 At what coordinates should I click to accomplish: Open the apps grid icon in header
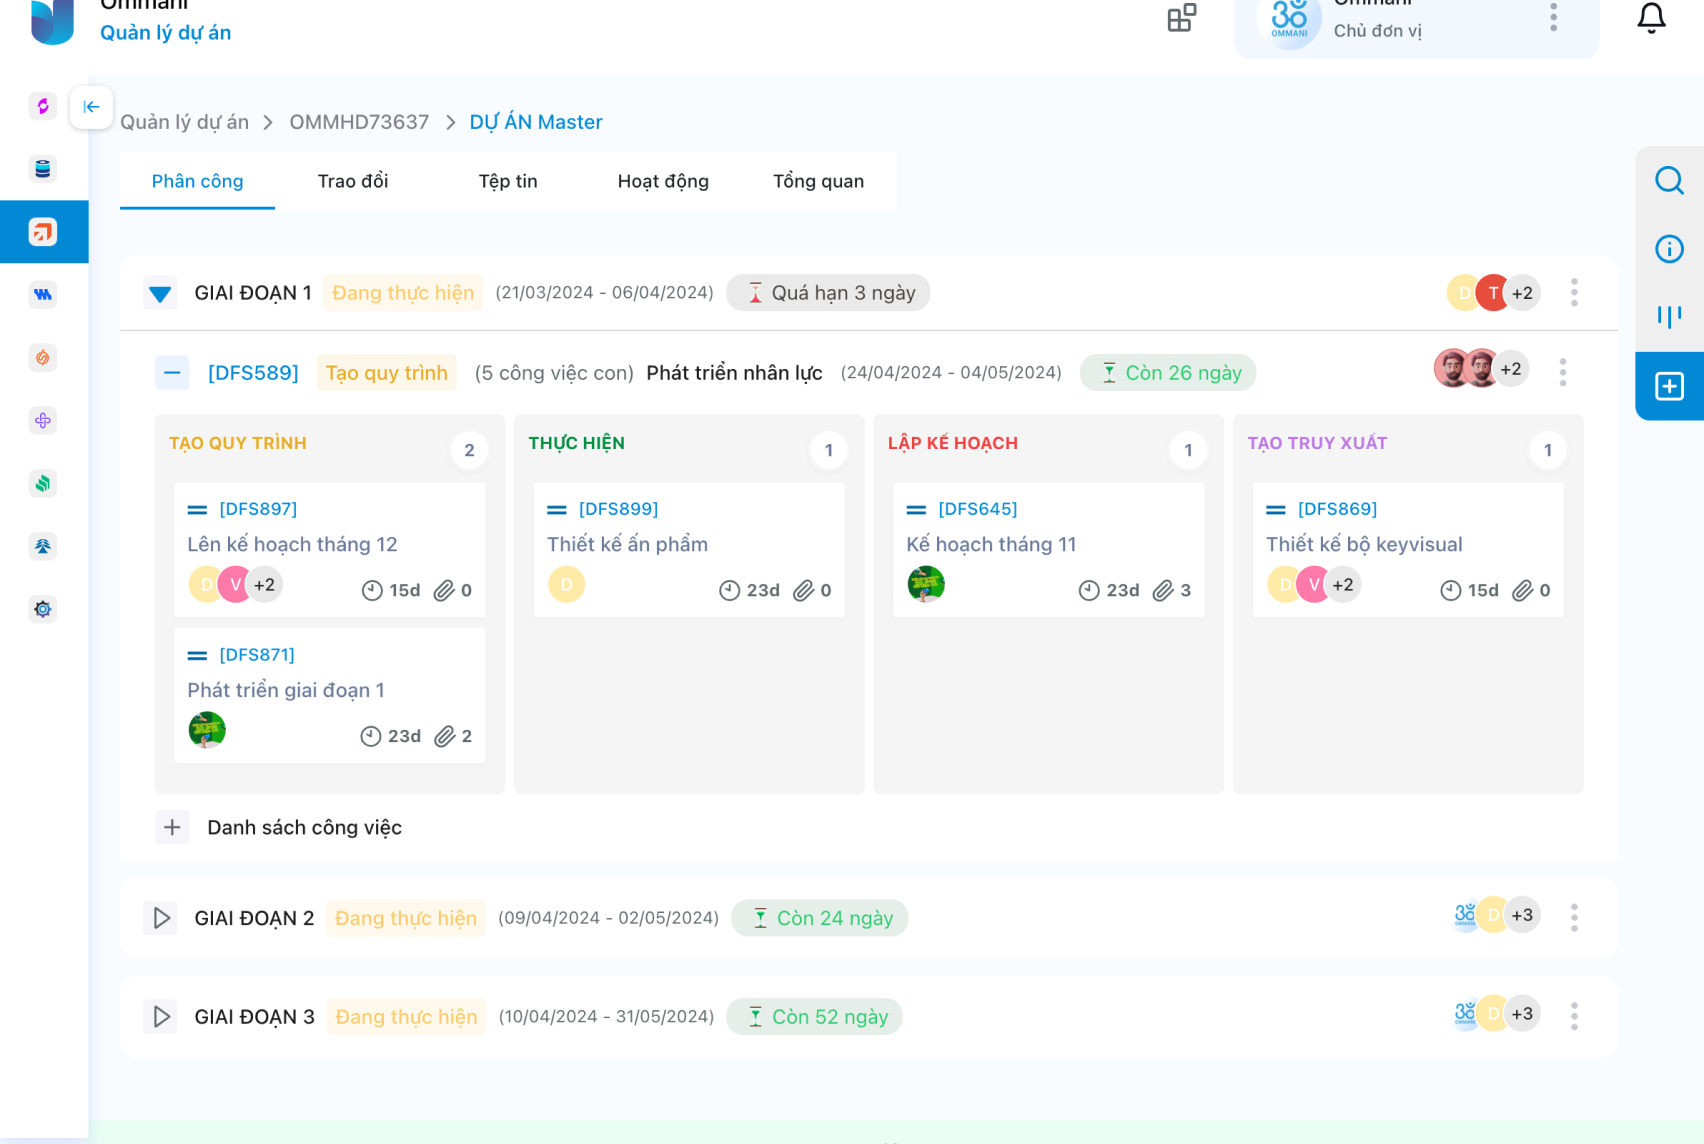(x=1181, y=18)
